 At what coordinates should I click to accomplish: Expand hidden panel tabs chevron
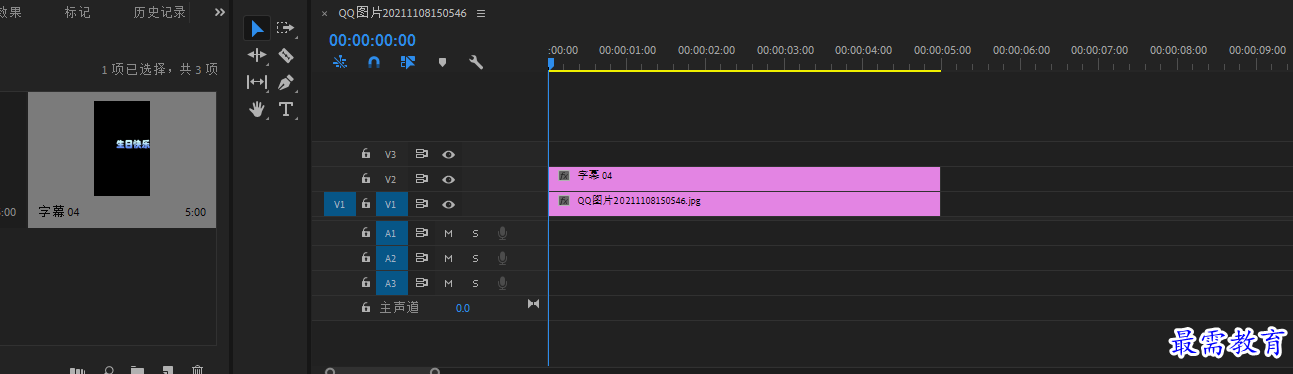[x=220, y=13]
